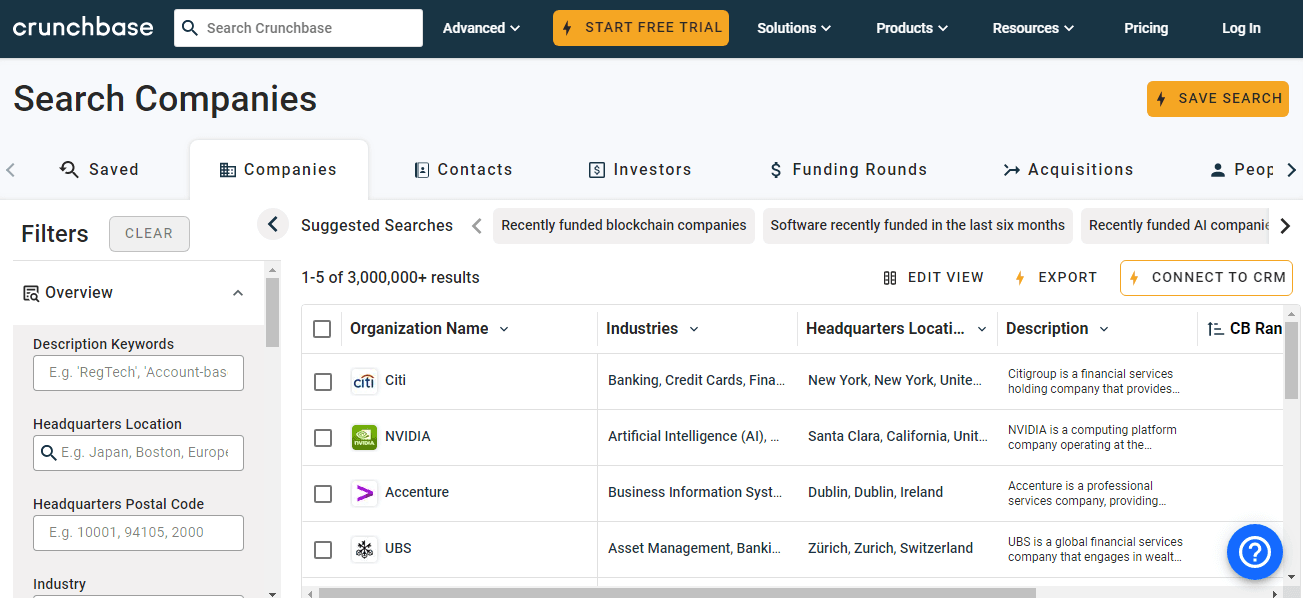
Task: Click the CB Rank sort icon
Action: coord(1215,329)
